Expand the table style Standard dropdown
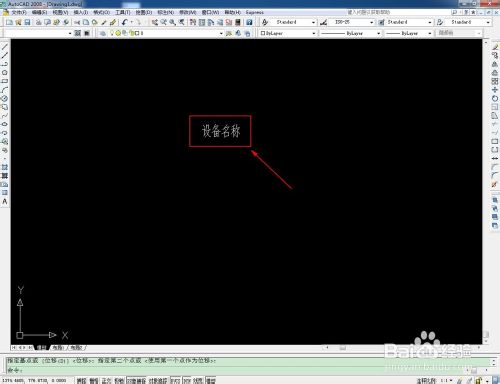The width and height of the screenshot is (500, 384). coord(429,22)
